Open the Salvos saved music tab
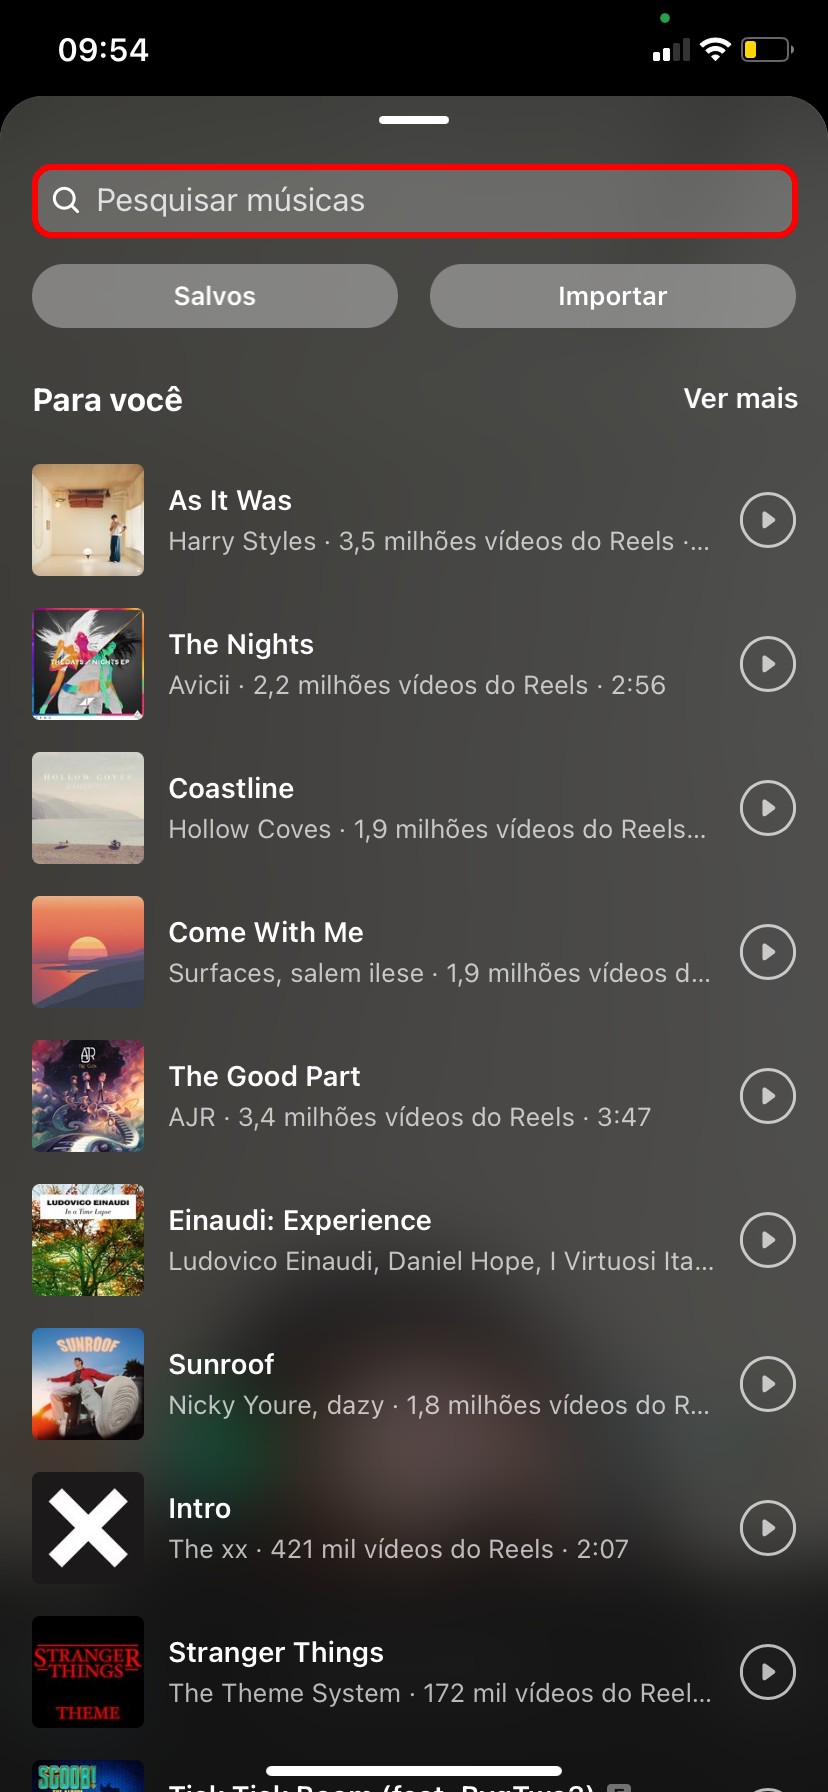 [x=215, y=296]
